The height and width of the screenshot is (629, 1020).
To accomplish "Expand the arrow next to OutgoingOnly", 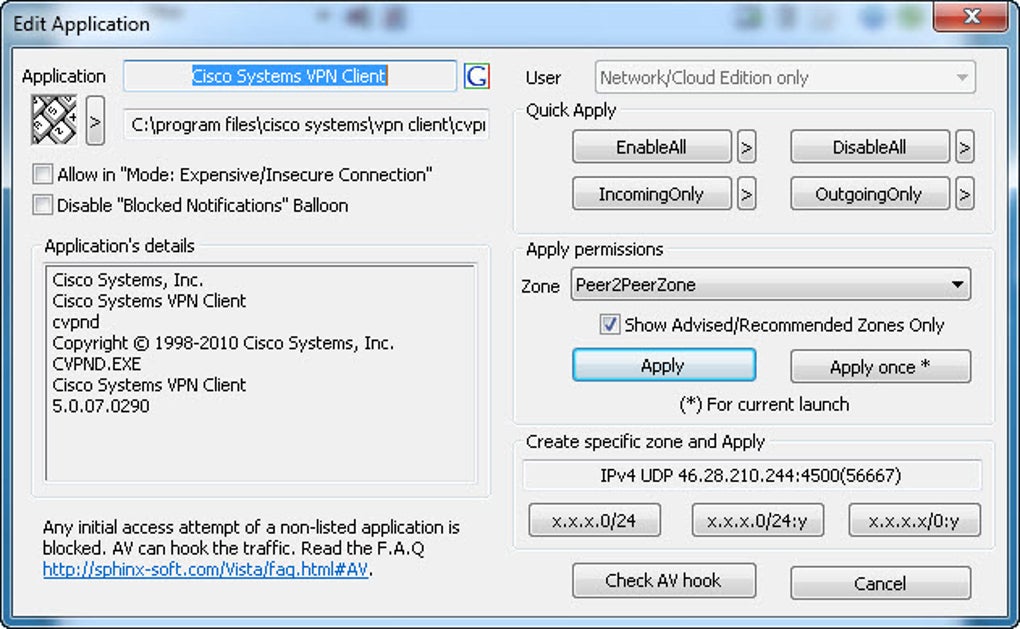I will tap(965, 194).
